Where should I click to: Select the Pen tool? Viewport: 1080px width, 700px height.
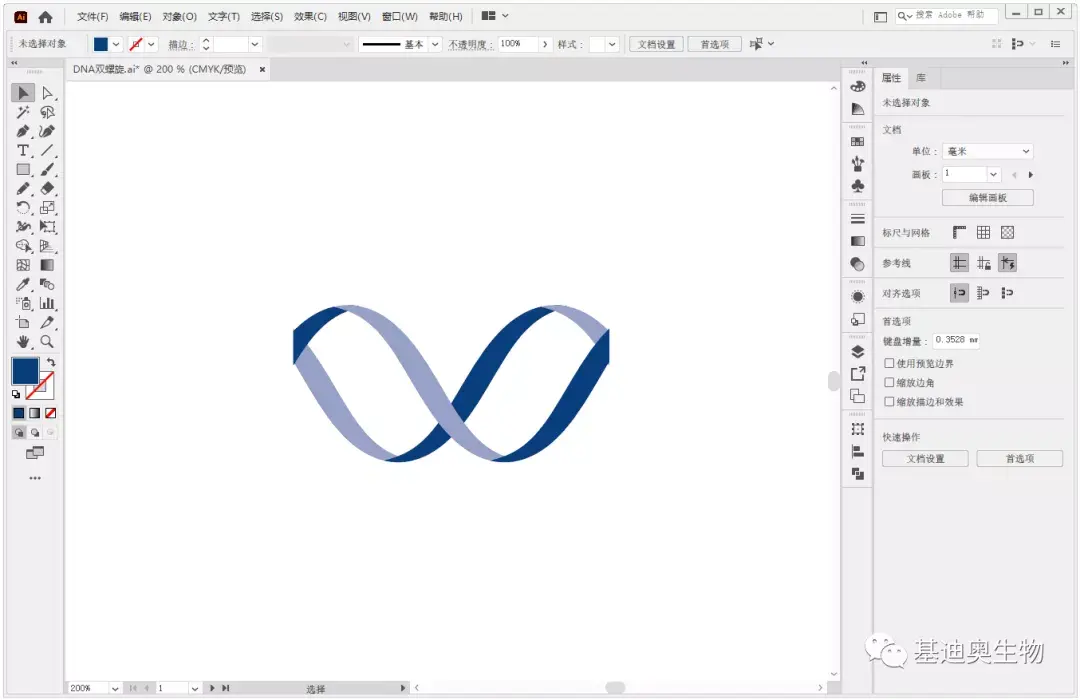(23, 131)
